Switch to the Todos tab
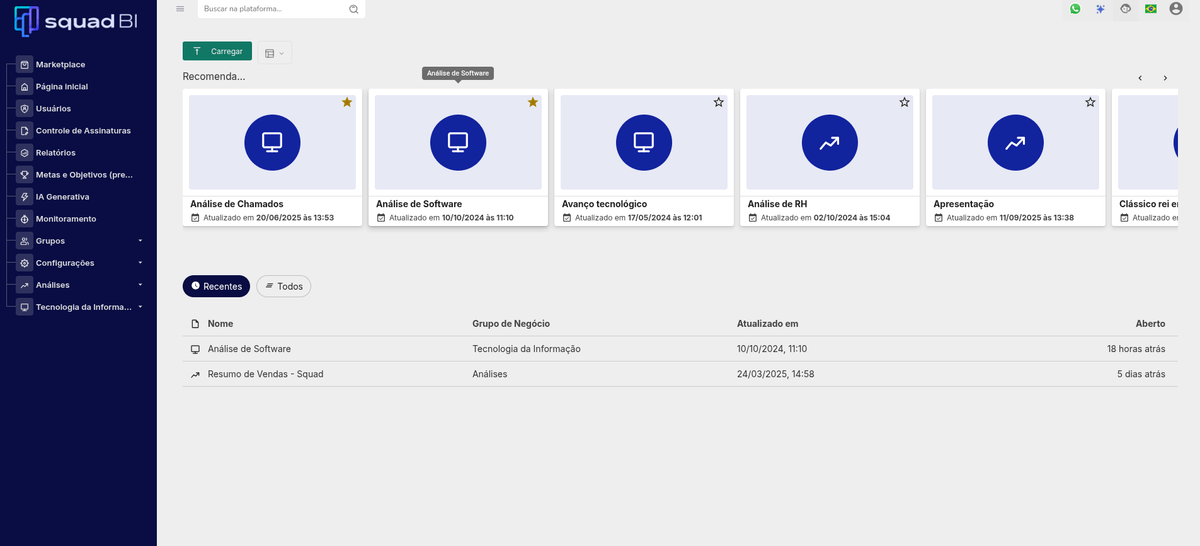Screen dimensions: 1200x546 (x=284, y=286)
